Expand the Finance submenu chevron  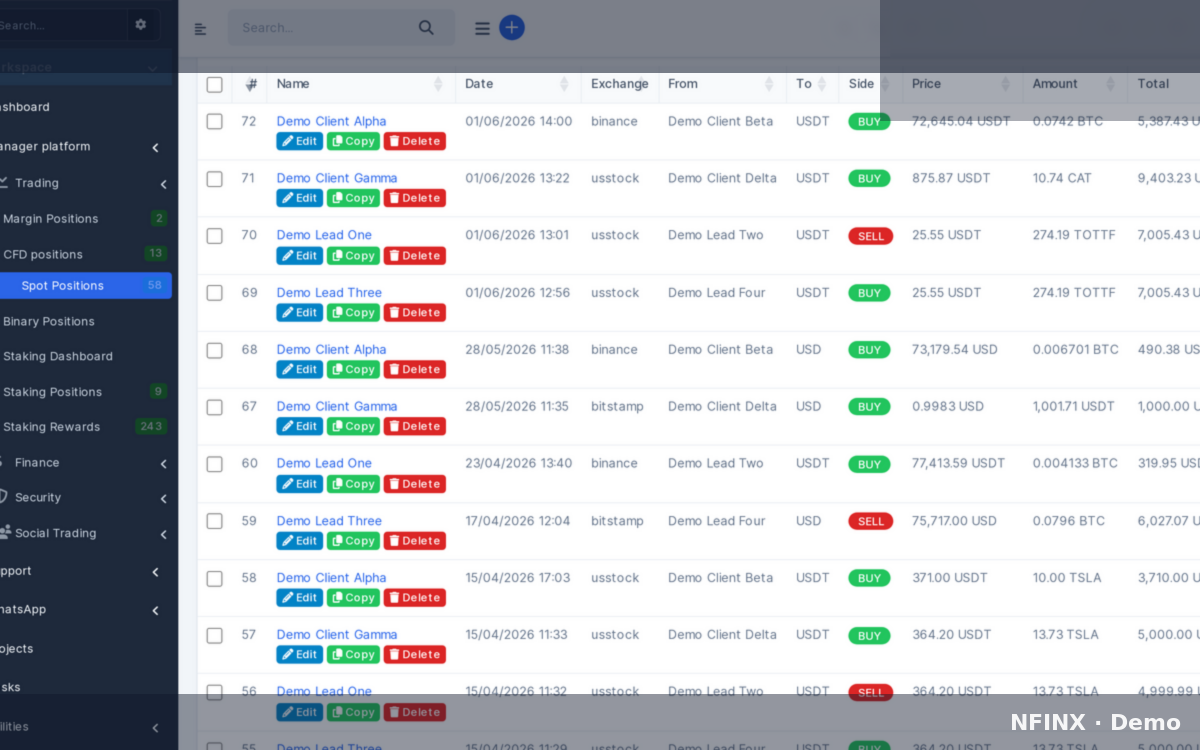click(163, 464)
